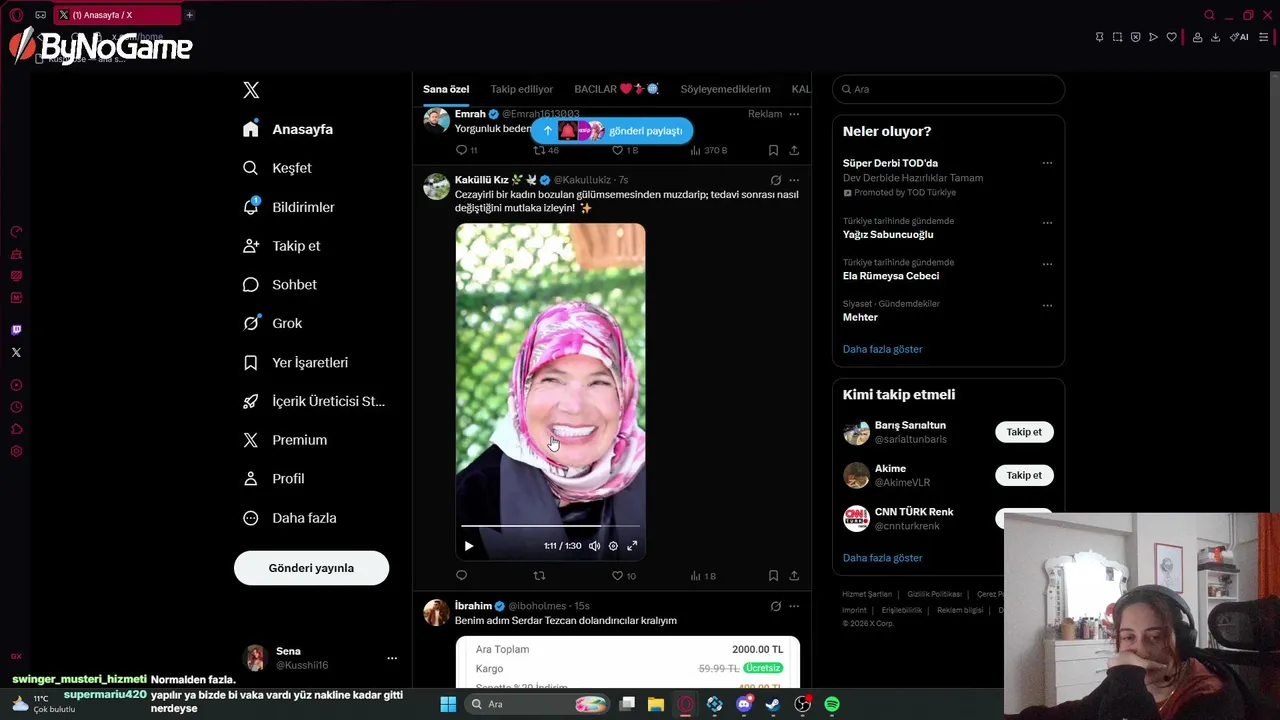
Task: Open Spotify from taskbar
Action: (x=832, y=704)
